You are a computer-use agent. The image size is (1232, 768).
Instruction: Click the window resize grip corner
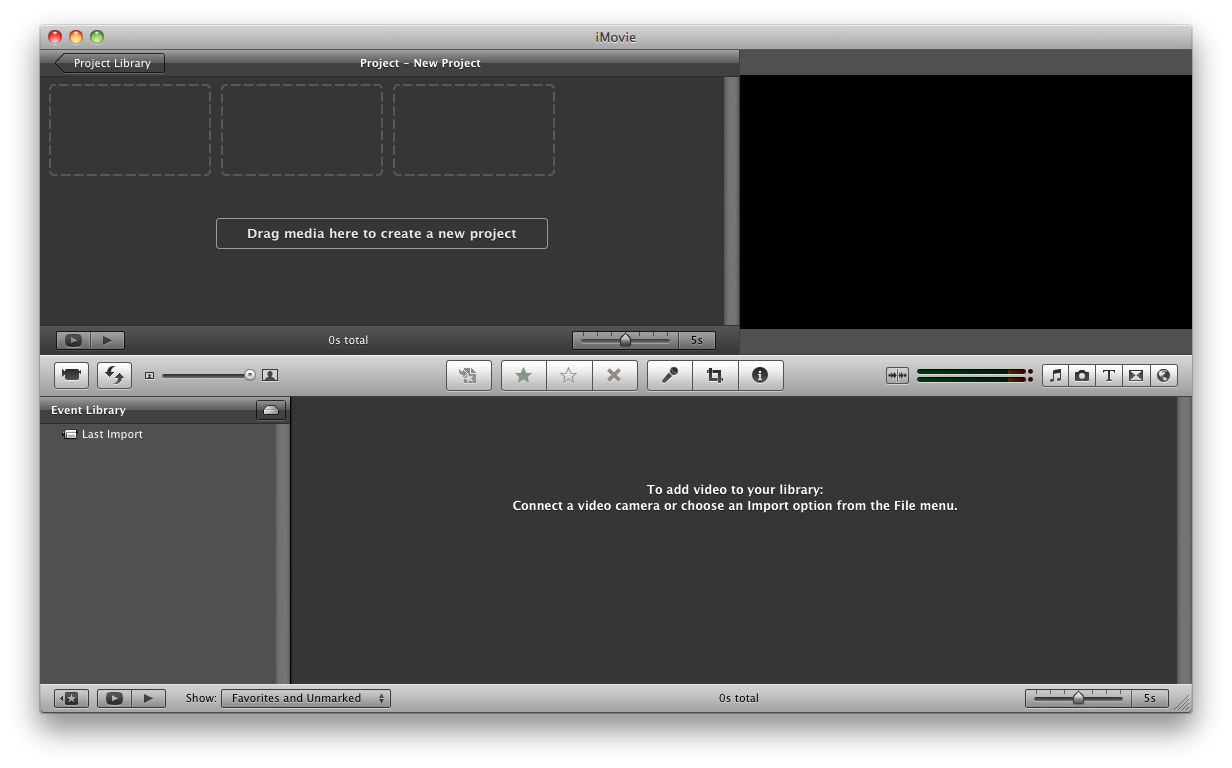pos(1183,703)
